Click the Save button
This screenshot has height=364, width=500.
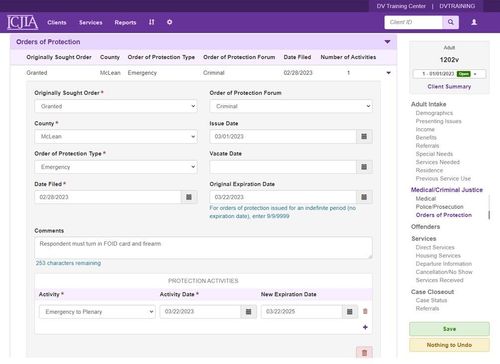(x=449, y=329)
